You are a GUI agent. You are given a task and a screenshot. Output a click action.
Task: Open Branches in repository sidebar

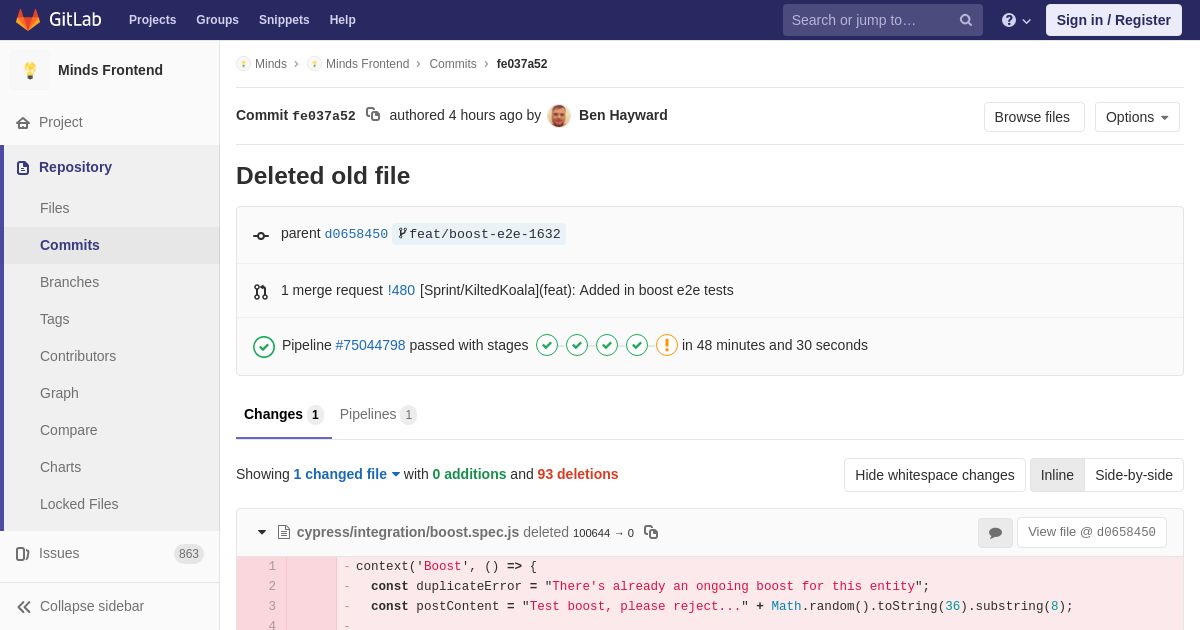70,282
